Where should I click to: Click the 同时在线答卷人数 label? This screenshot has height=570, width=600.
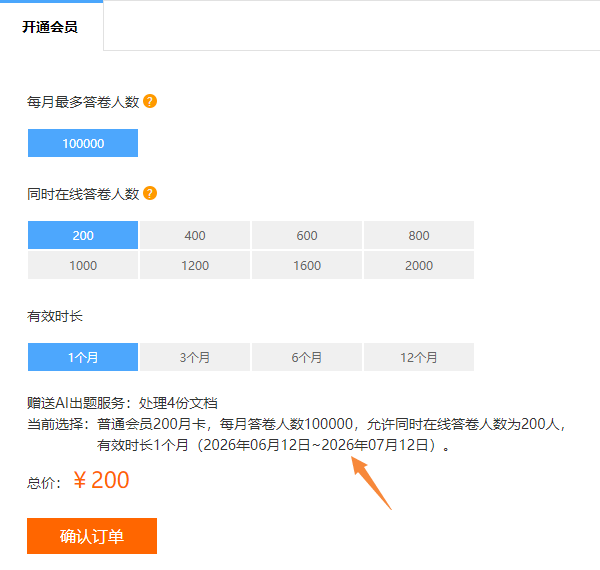83,194
